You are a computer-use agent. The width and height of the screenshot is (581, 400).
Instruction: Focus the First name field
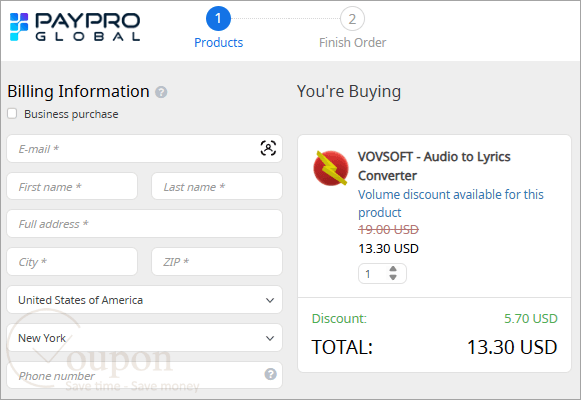click(72, 186)
